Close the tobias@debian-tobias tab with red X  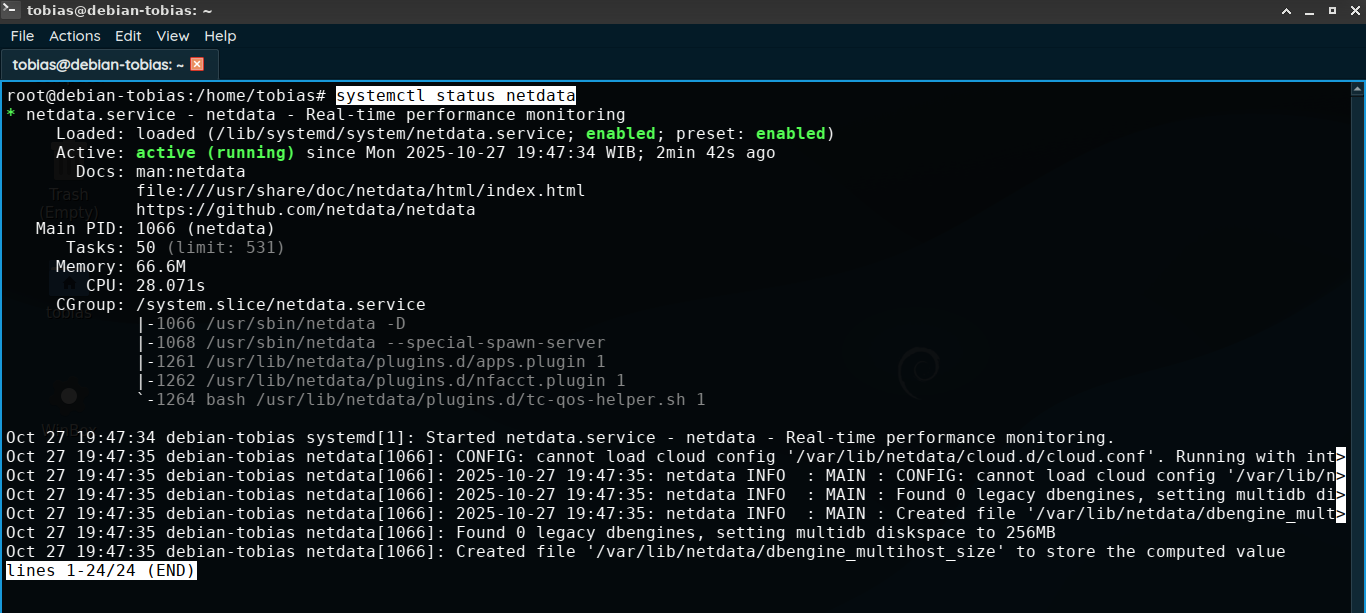(197, 64)
